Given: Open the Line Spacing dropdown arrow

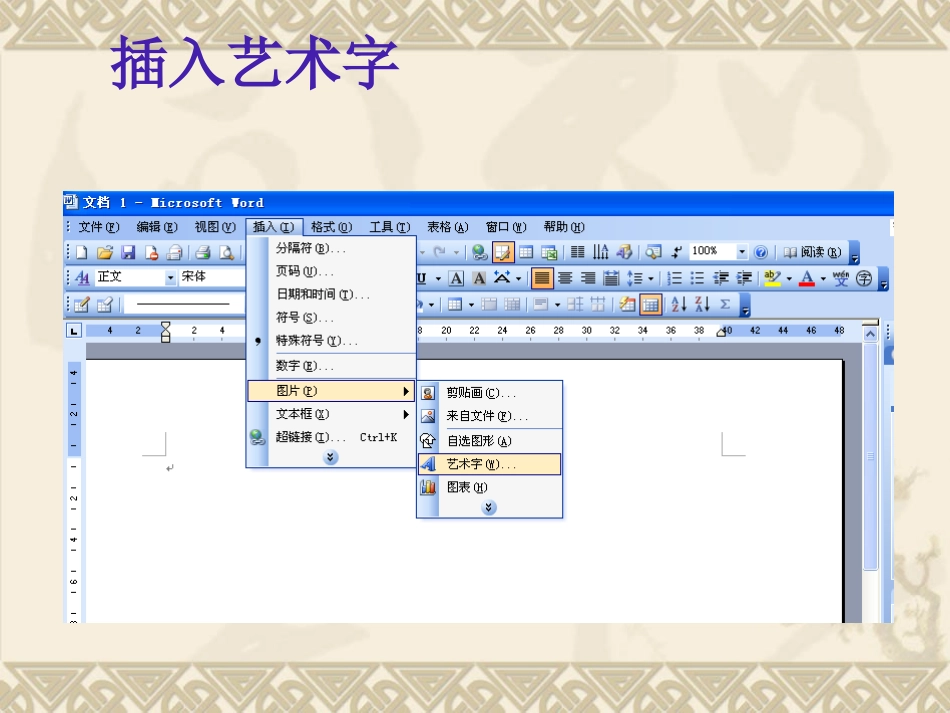Looking at the screenshot, I should [x=651, y=279].
